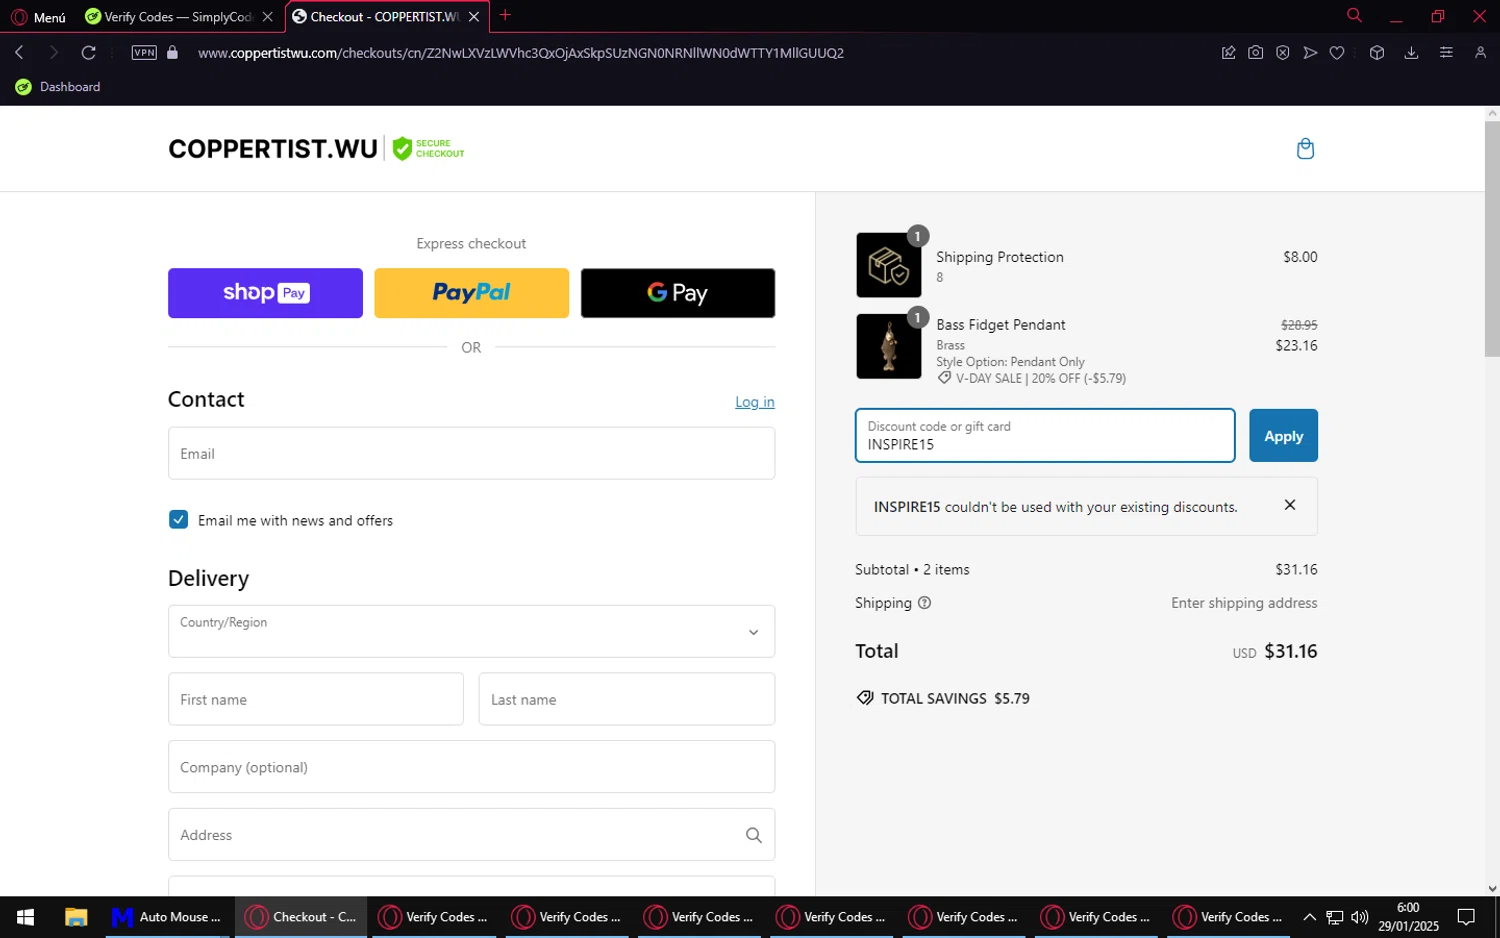Show hidden system tray icons
The width and height of the screenshot is (1500, 938).
click(1309, 917)
